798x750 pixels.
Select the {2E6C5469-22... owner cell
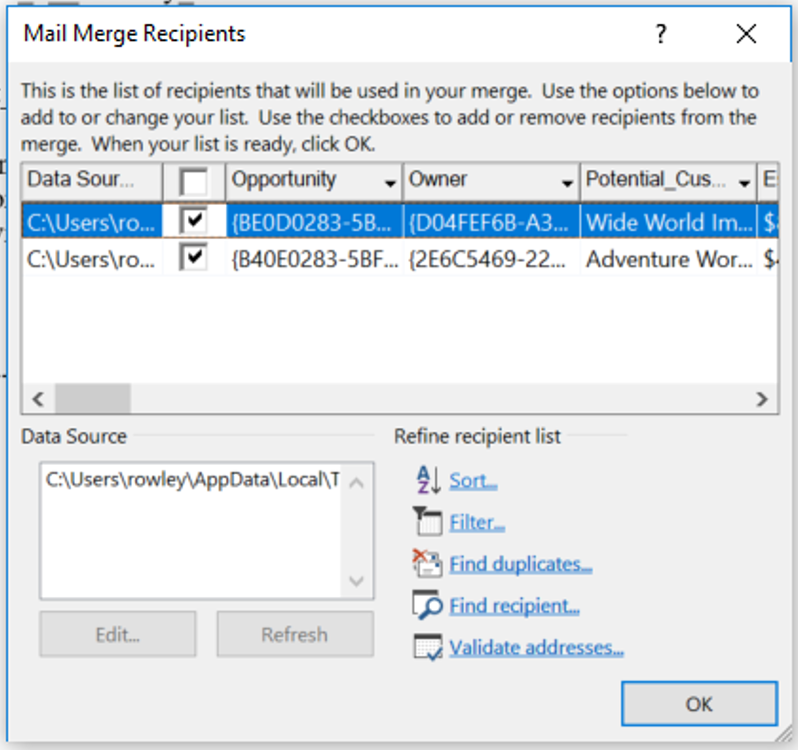pyautogui.click(x=491, y=259)
